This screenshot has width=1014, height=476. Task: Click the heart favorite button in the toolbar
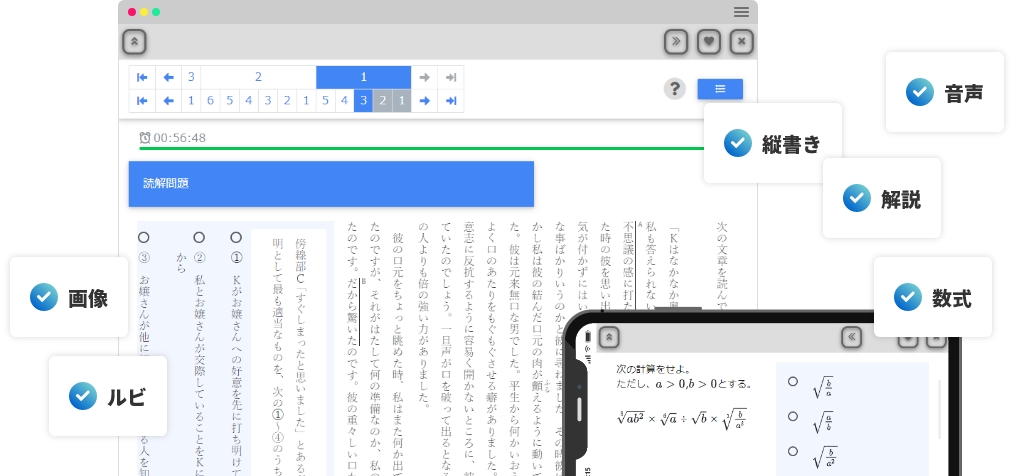708,42
